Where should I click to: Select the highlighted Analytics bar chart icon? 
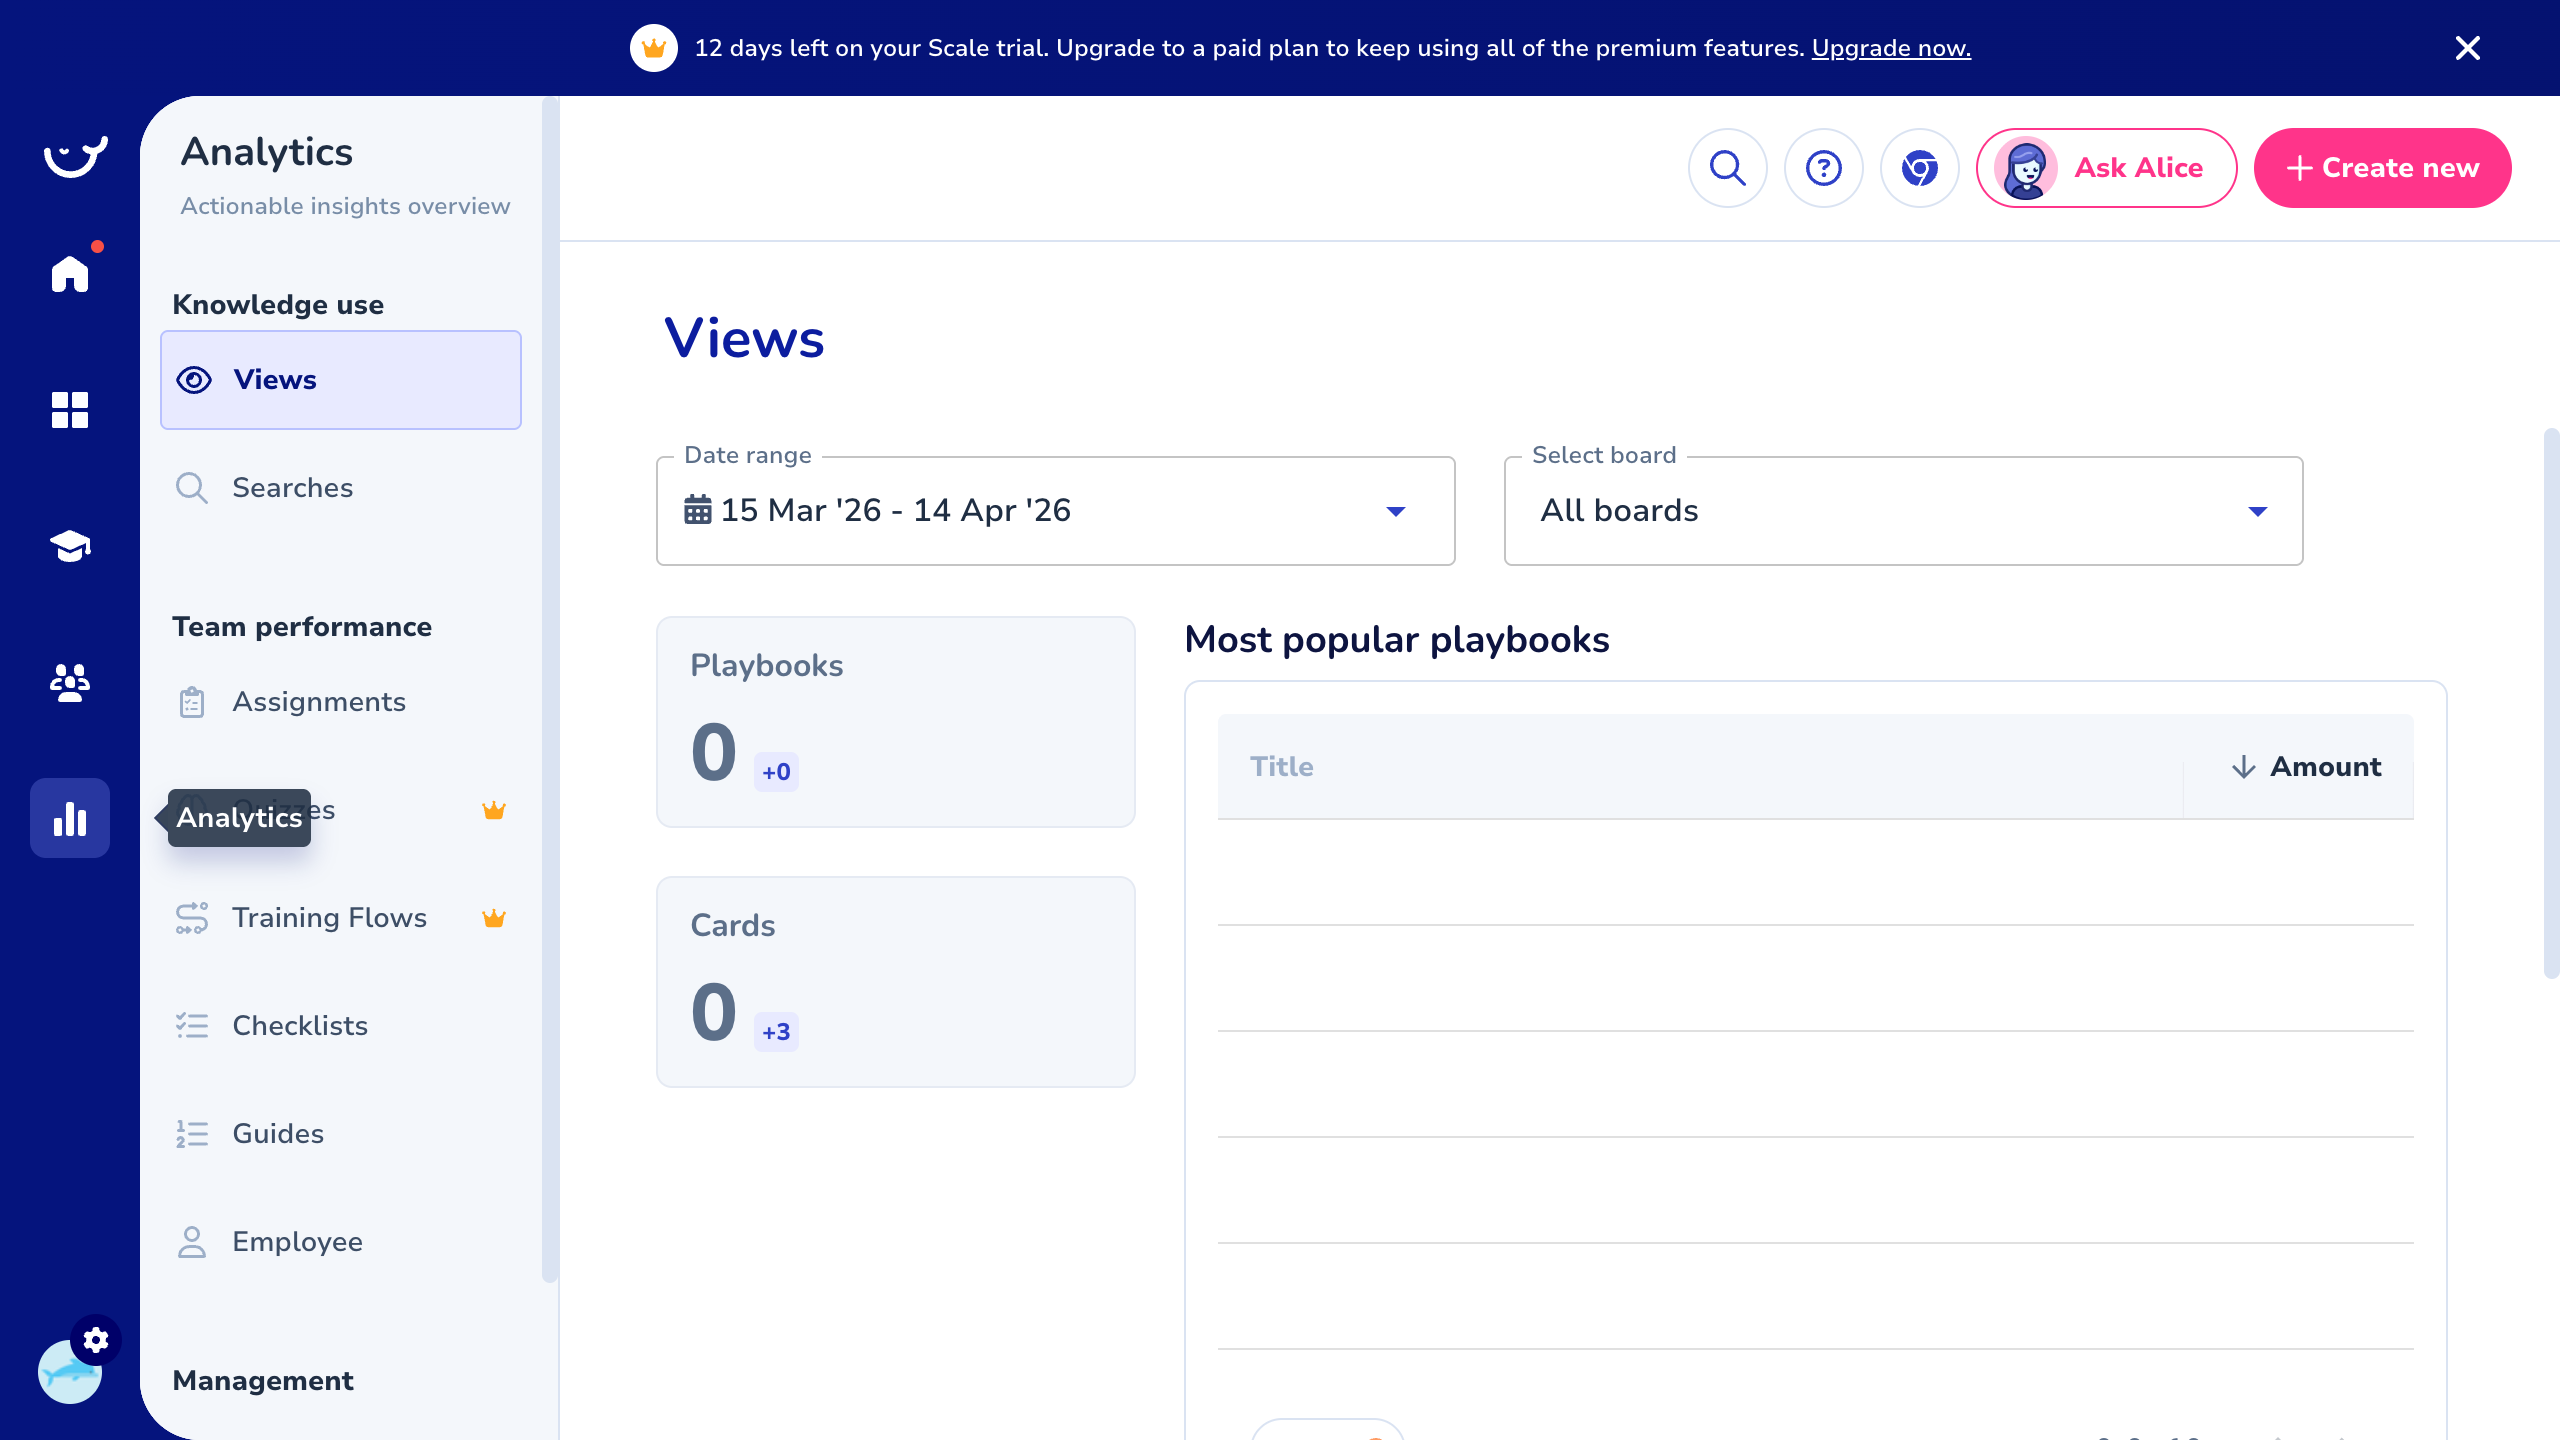point(69,818)
